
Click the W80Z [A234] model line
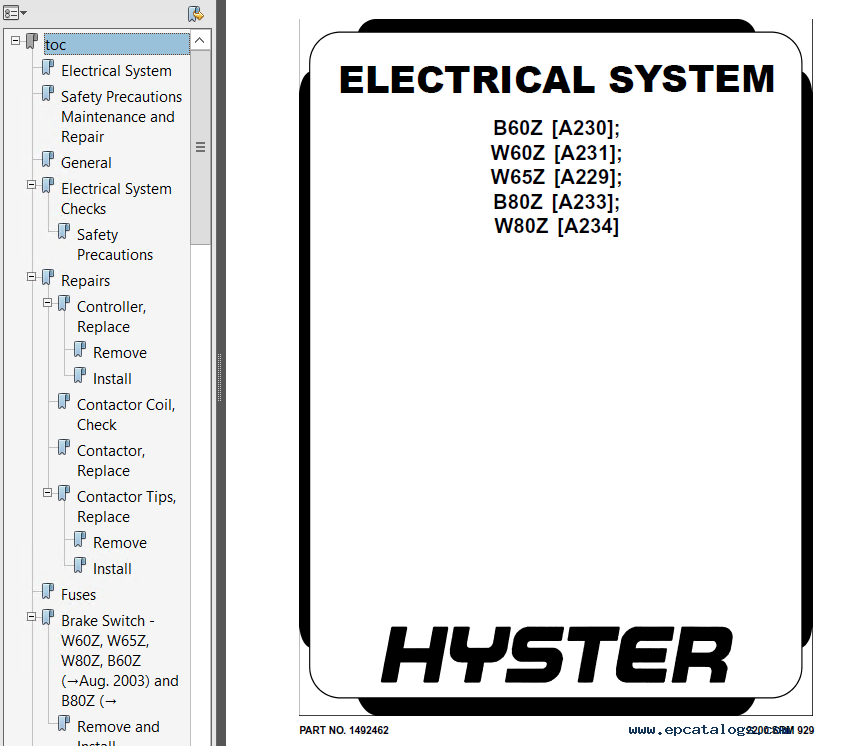point(556,226)
